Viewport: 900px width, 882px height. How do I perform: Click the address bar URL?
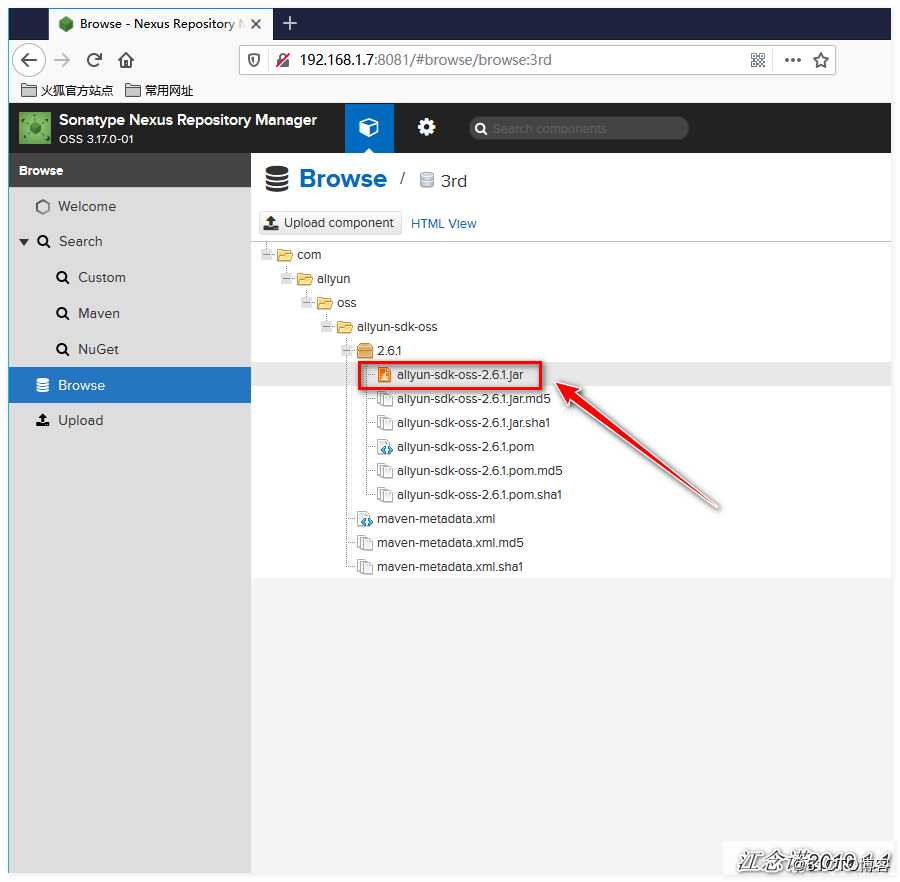[x=425, y=60]
